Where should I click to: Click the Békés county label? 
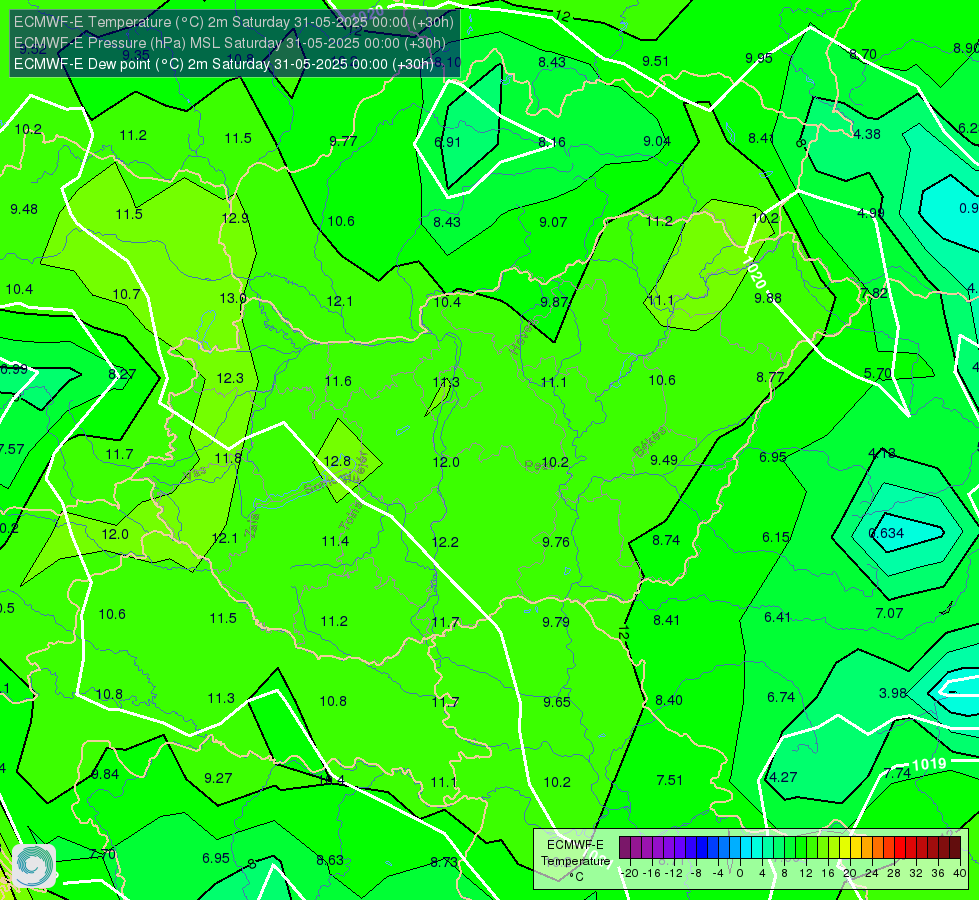point(649,441)
